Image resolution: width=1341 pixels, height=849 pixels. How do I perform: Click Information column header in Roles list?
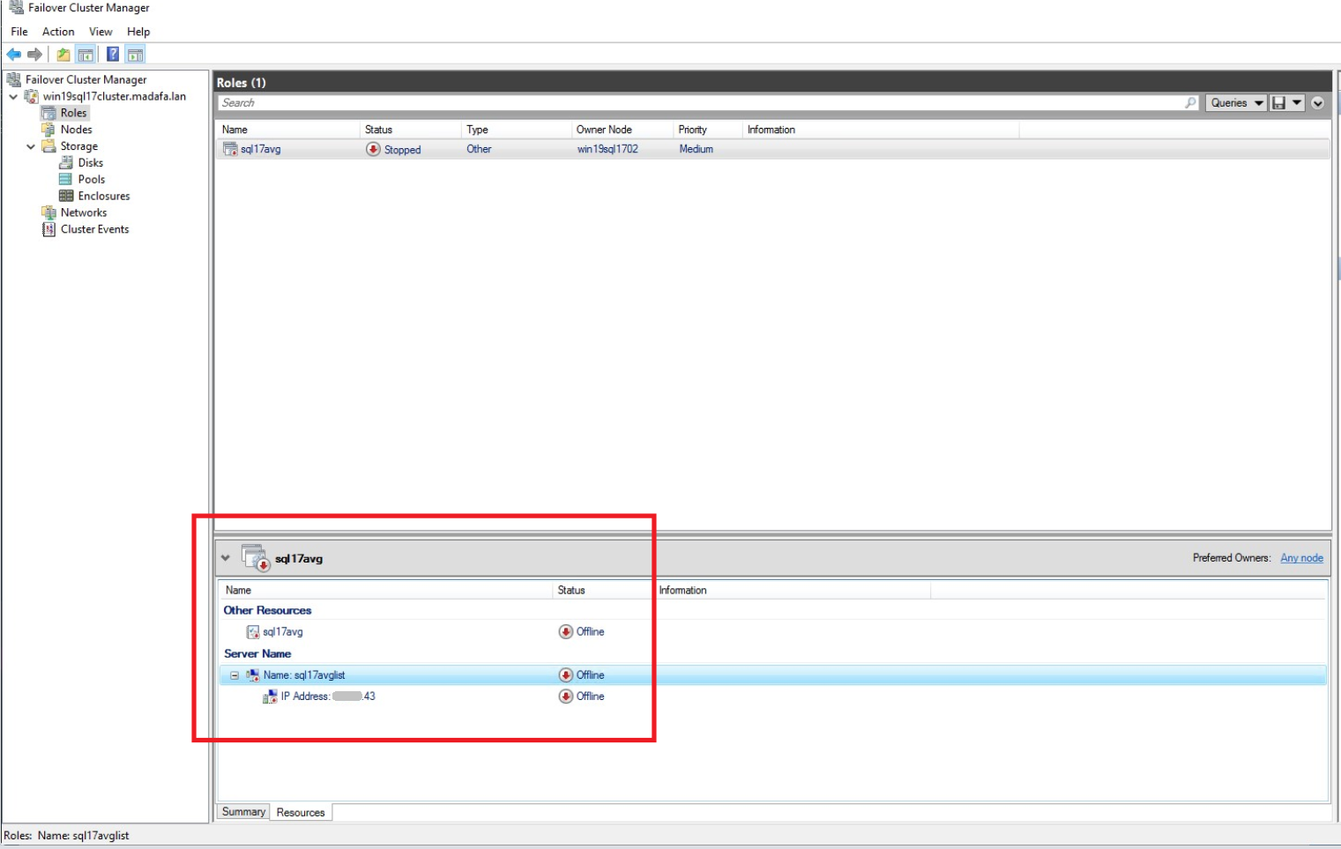tap(881, 130)
